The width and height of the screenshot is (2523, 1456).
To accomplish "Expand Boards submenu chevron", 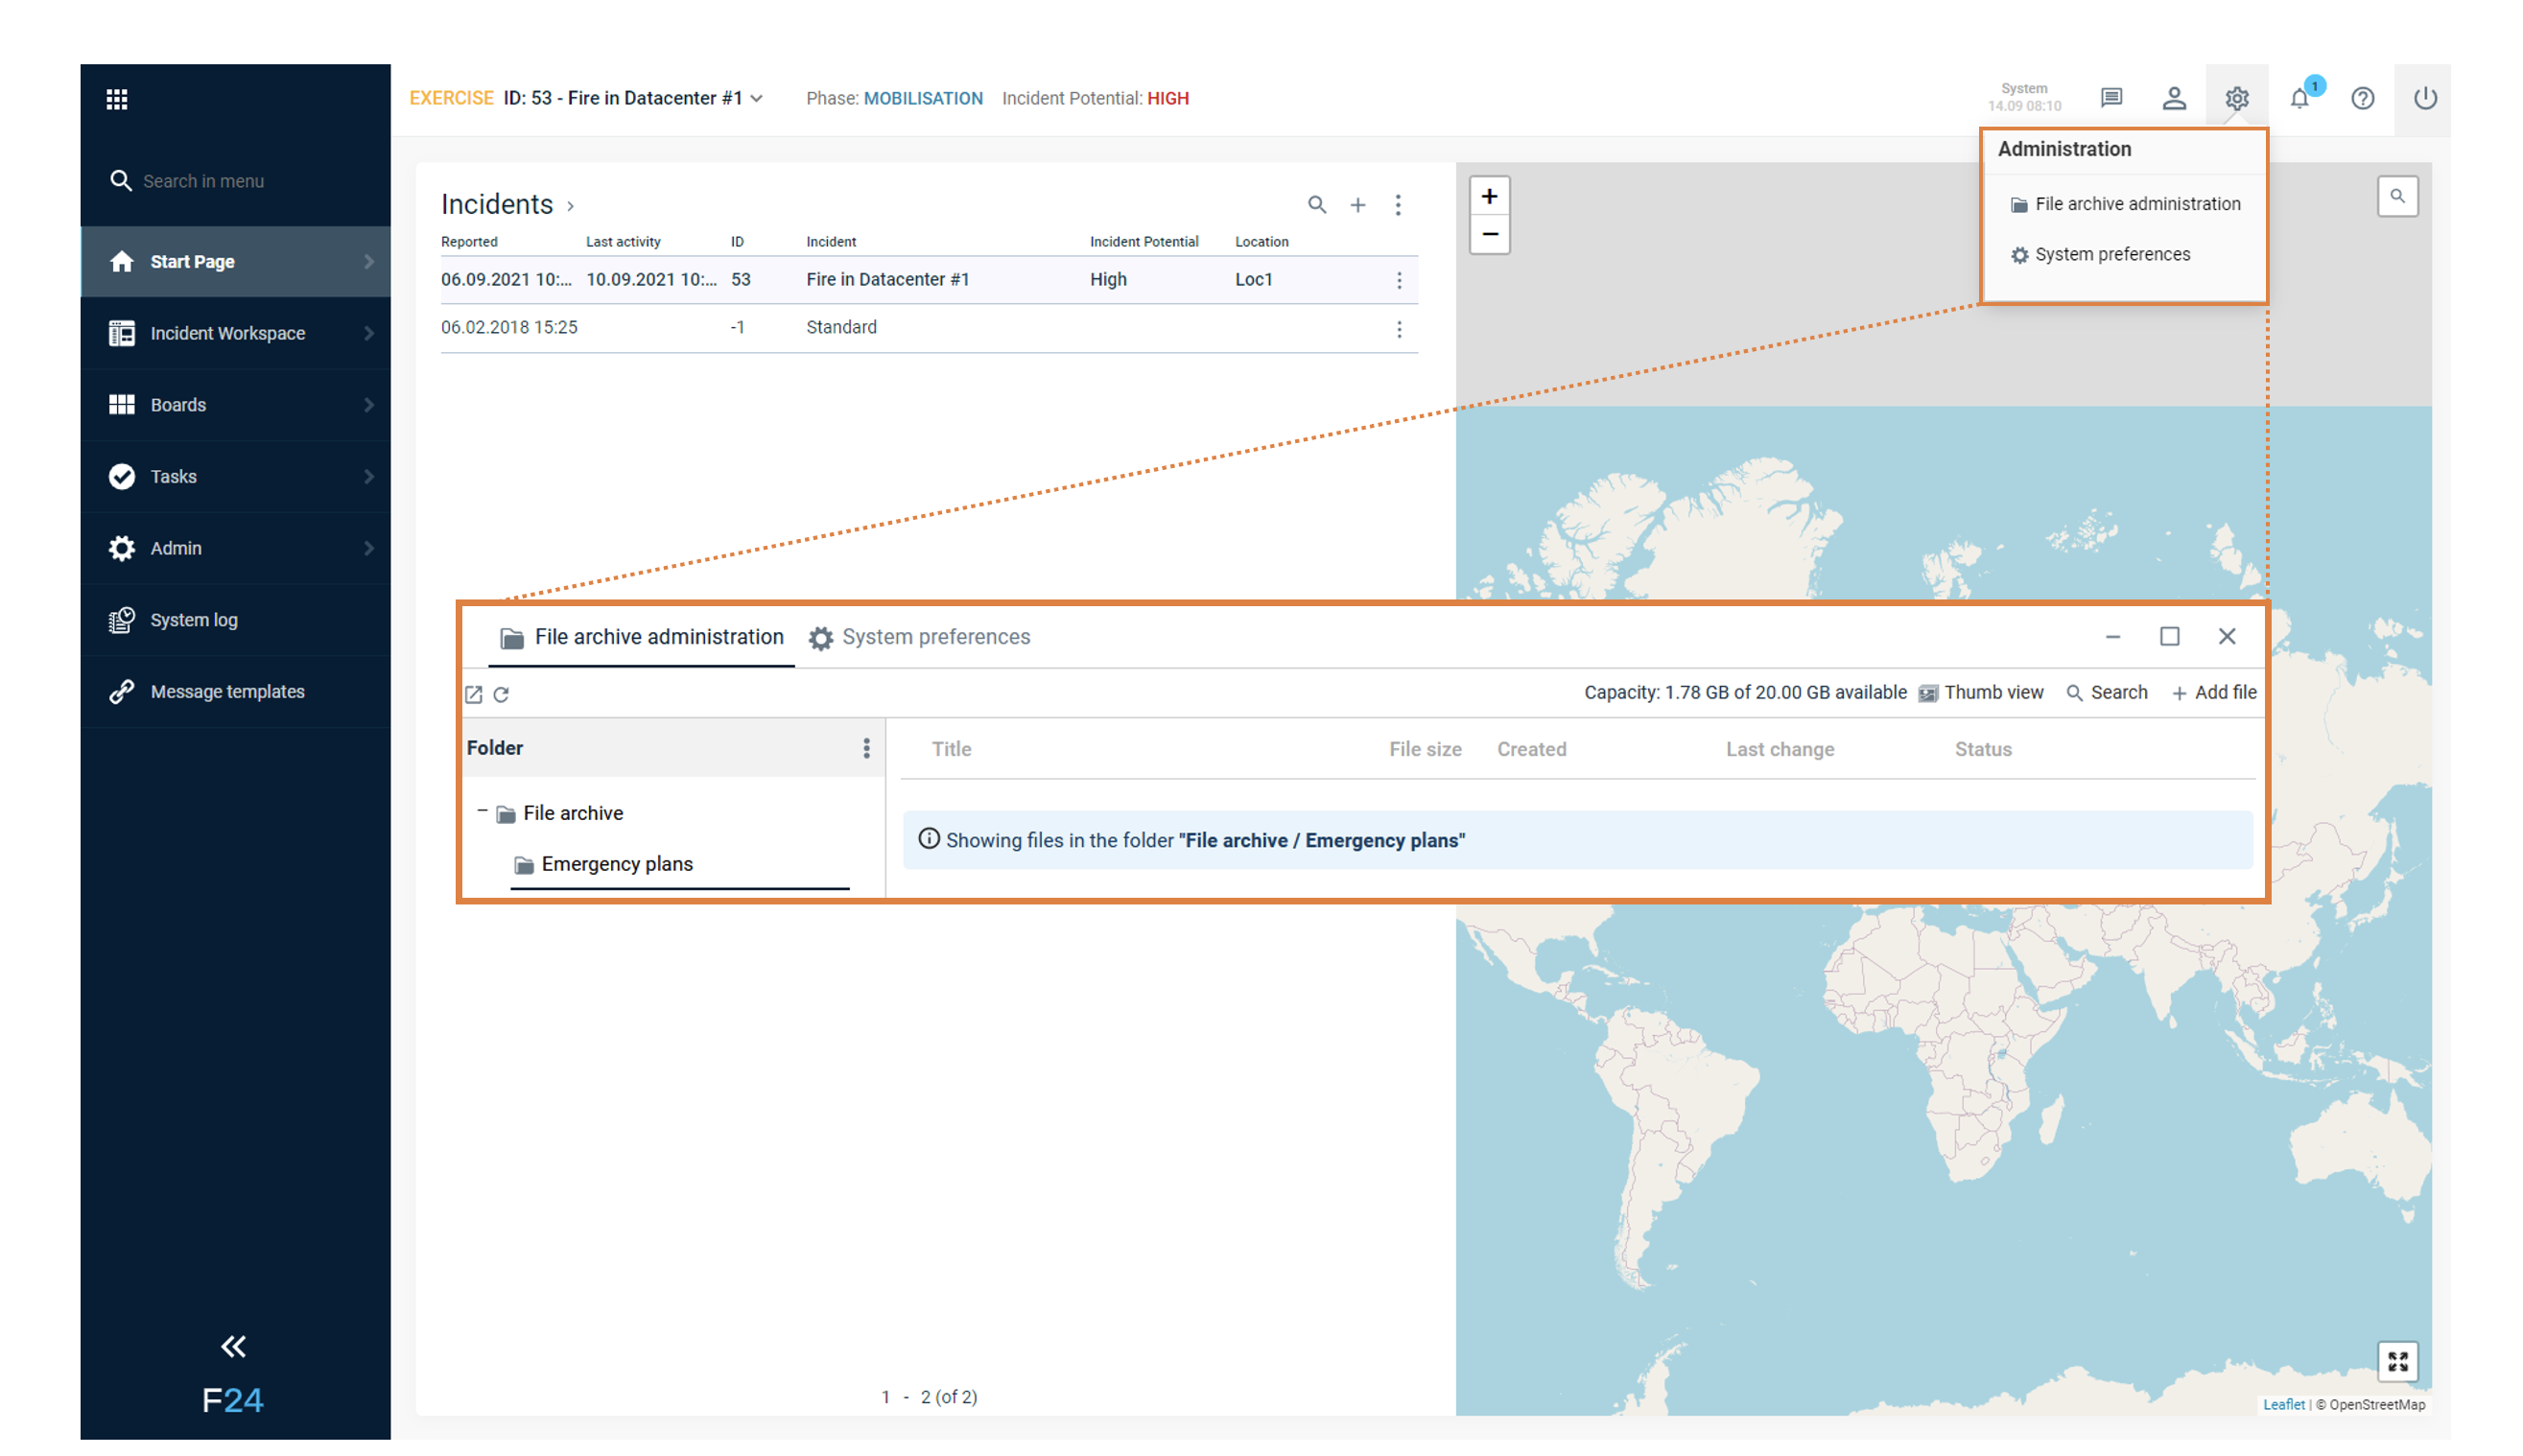I will tap(369, 405).
